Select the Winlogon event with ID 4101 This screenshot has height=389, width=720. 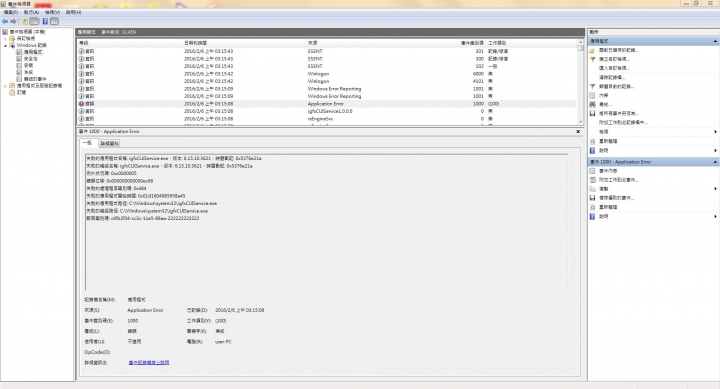coord(327,81)
